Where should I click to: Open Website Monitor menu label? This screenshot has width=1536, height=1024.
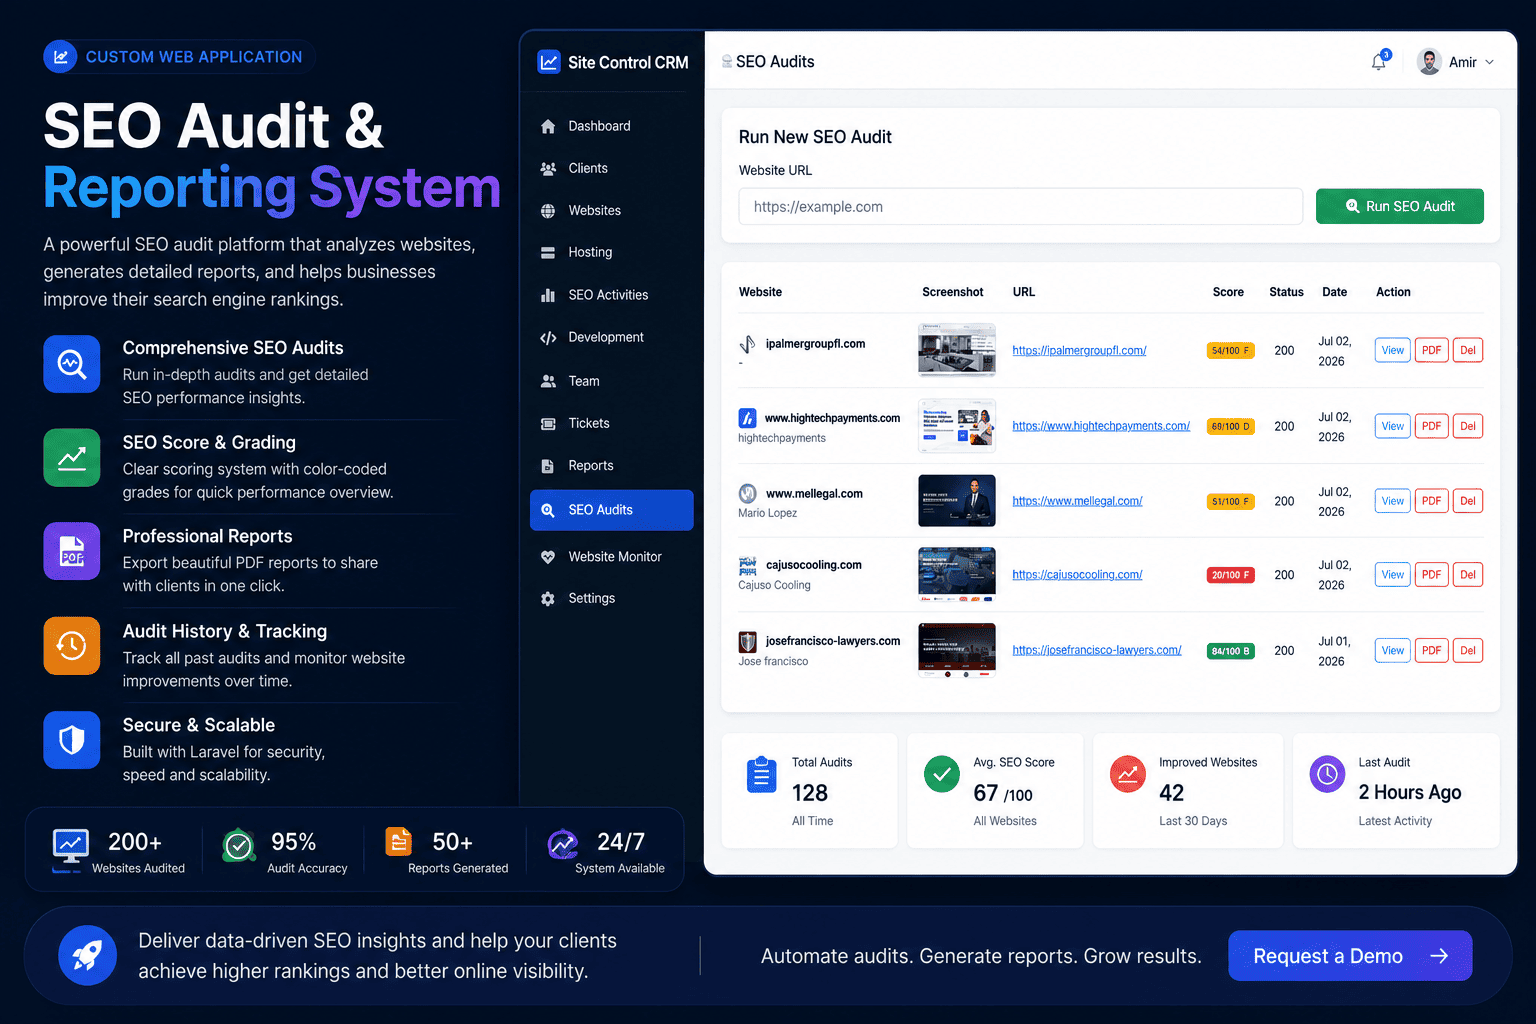[615, 557]
